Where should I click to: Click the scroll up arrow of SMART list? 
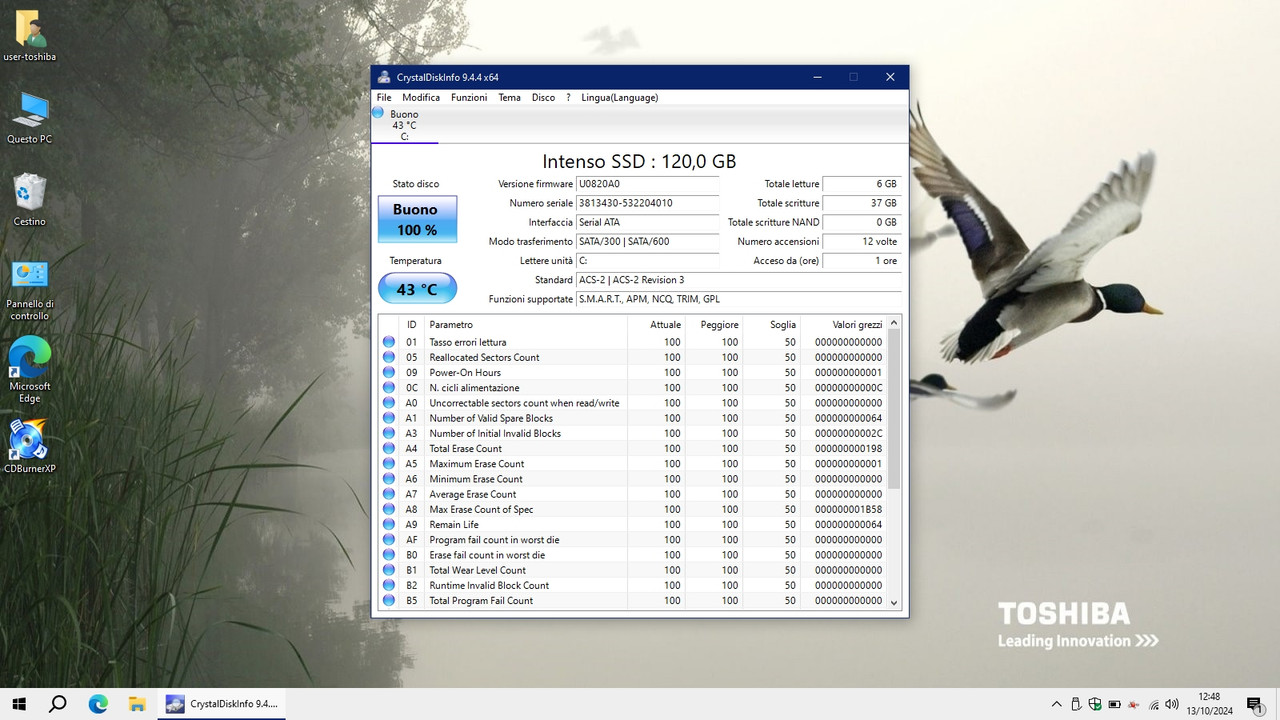pos(894,322)
